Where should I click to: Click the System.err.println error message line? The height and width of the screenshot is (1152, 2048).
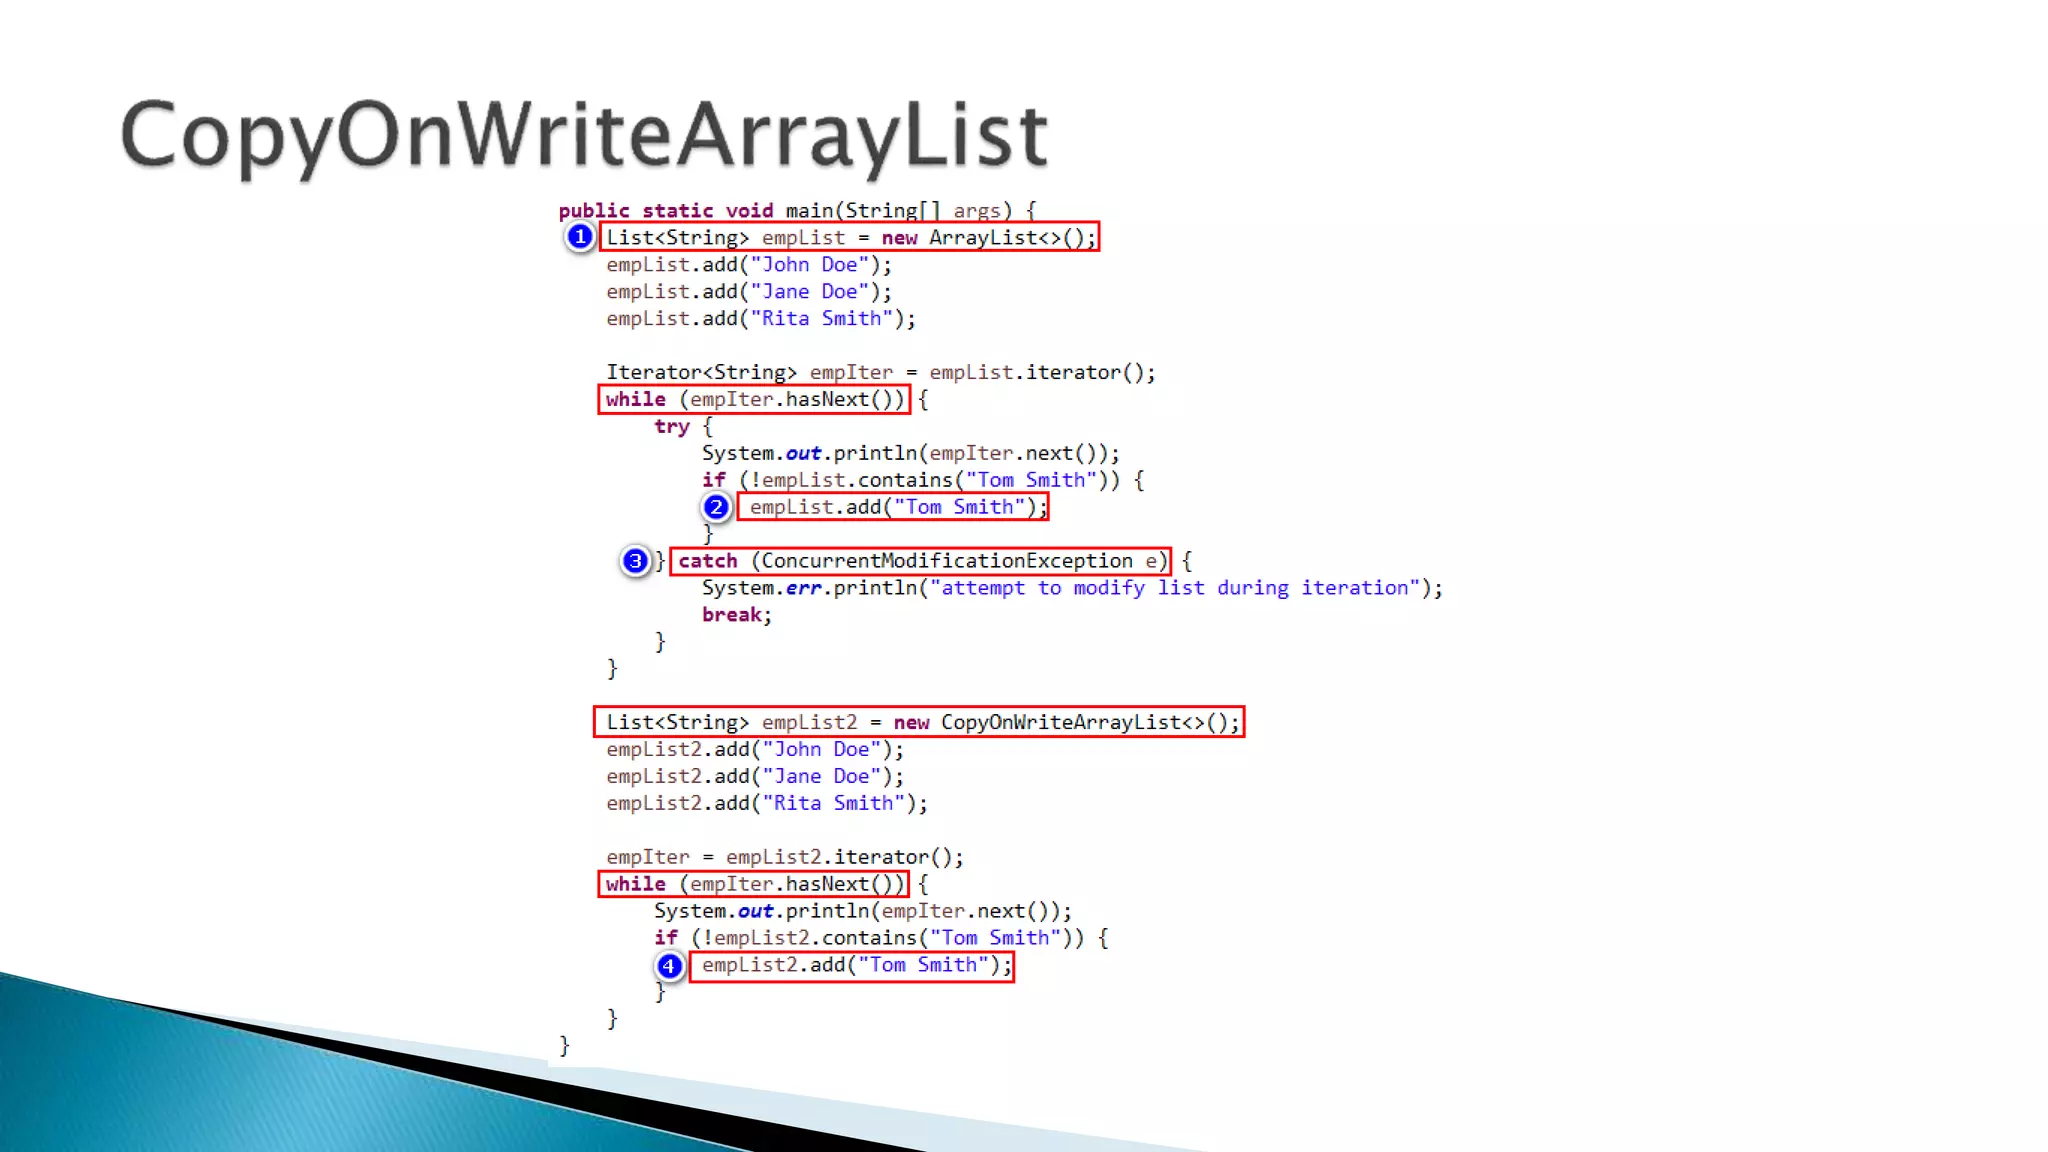1071,588
